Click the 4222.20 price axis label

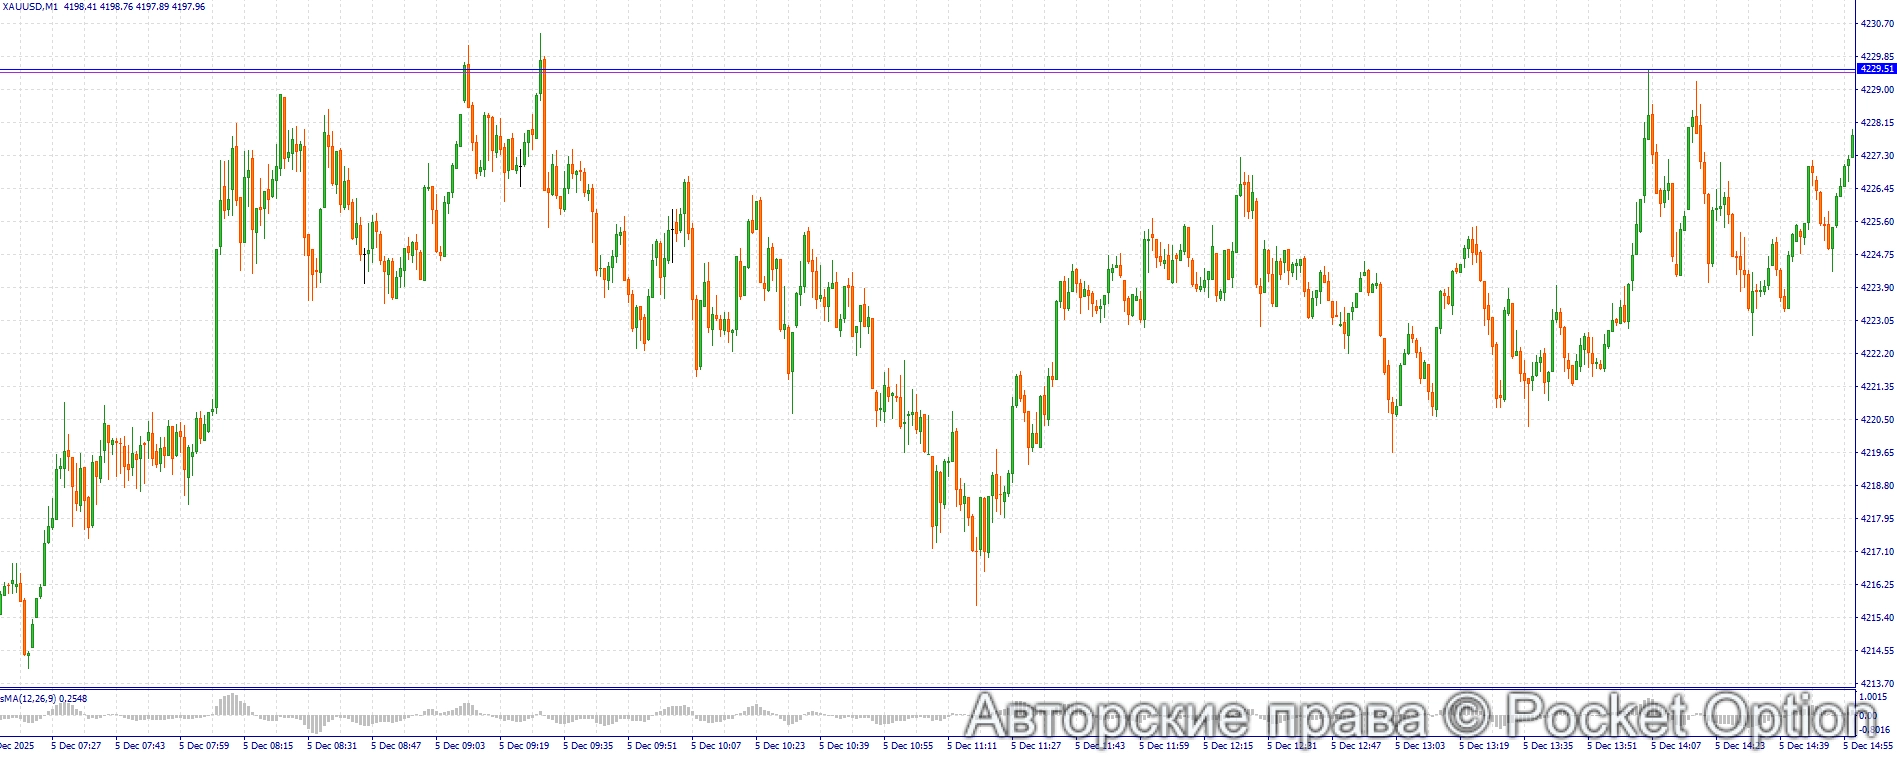pos(1875,354)
